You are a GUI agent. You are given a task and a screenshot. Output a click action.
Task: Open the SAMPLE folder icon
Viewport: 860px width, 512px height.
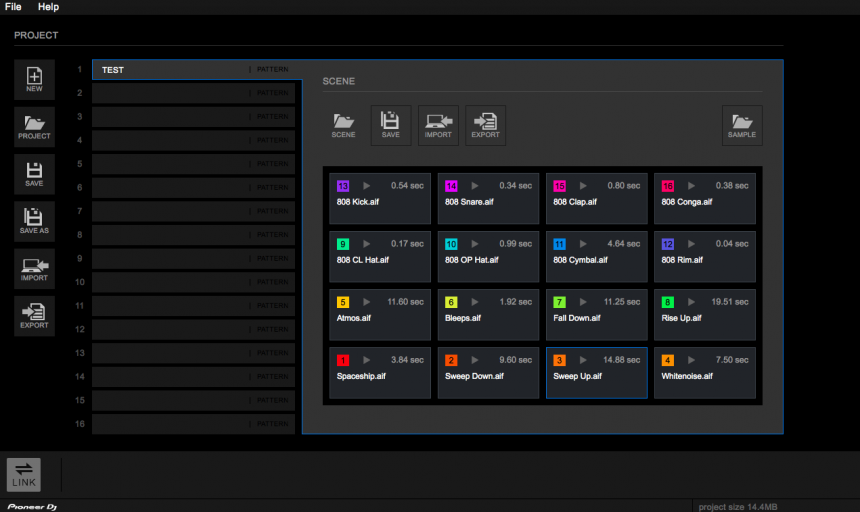[x=742, y=126]
